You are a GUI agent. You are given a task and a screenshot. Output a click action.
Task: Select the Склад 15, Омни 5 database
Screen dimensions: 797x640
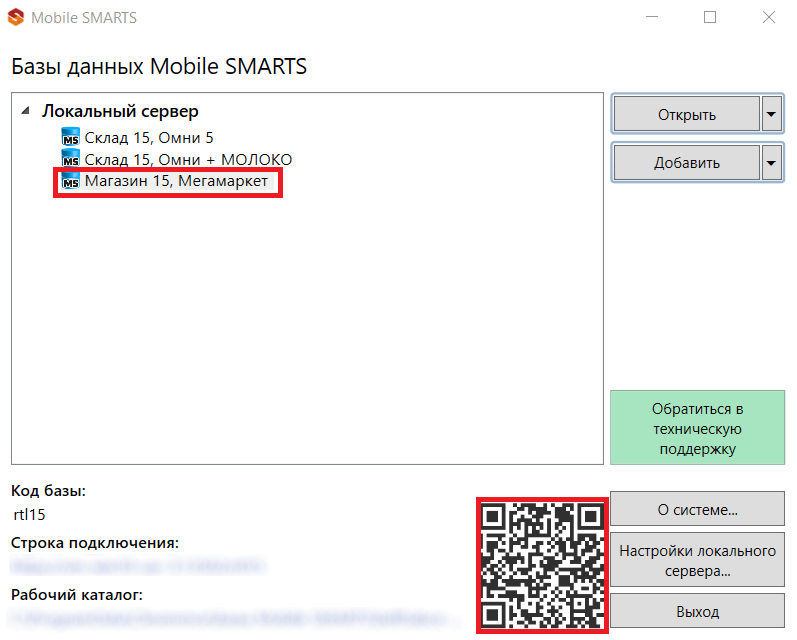[x=148, y=138]
